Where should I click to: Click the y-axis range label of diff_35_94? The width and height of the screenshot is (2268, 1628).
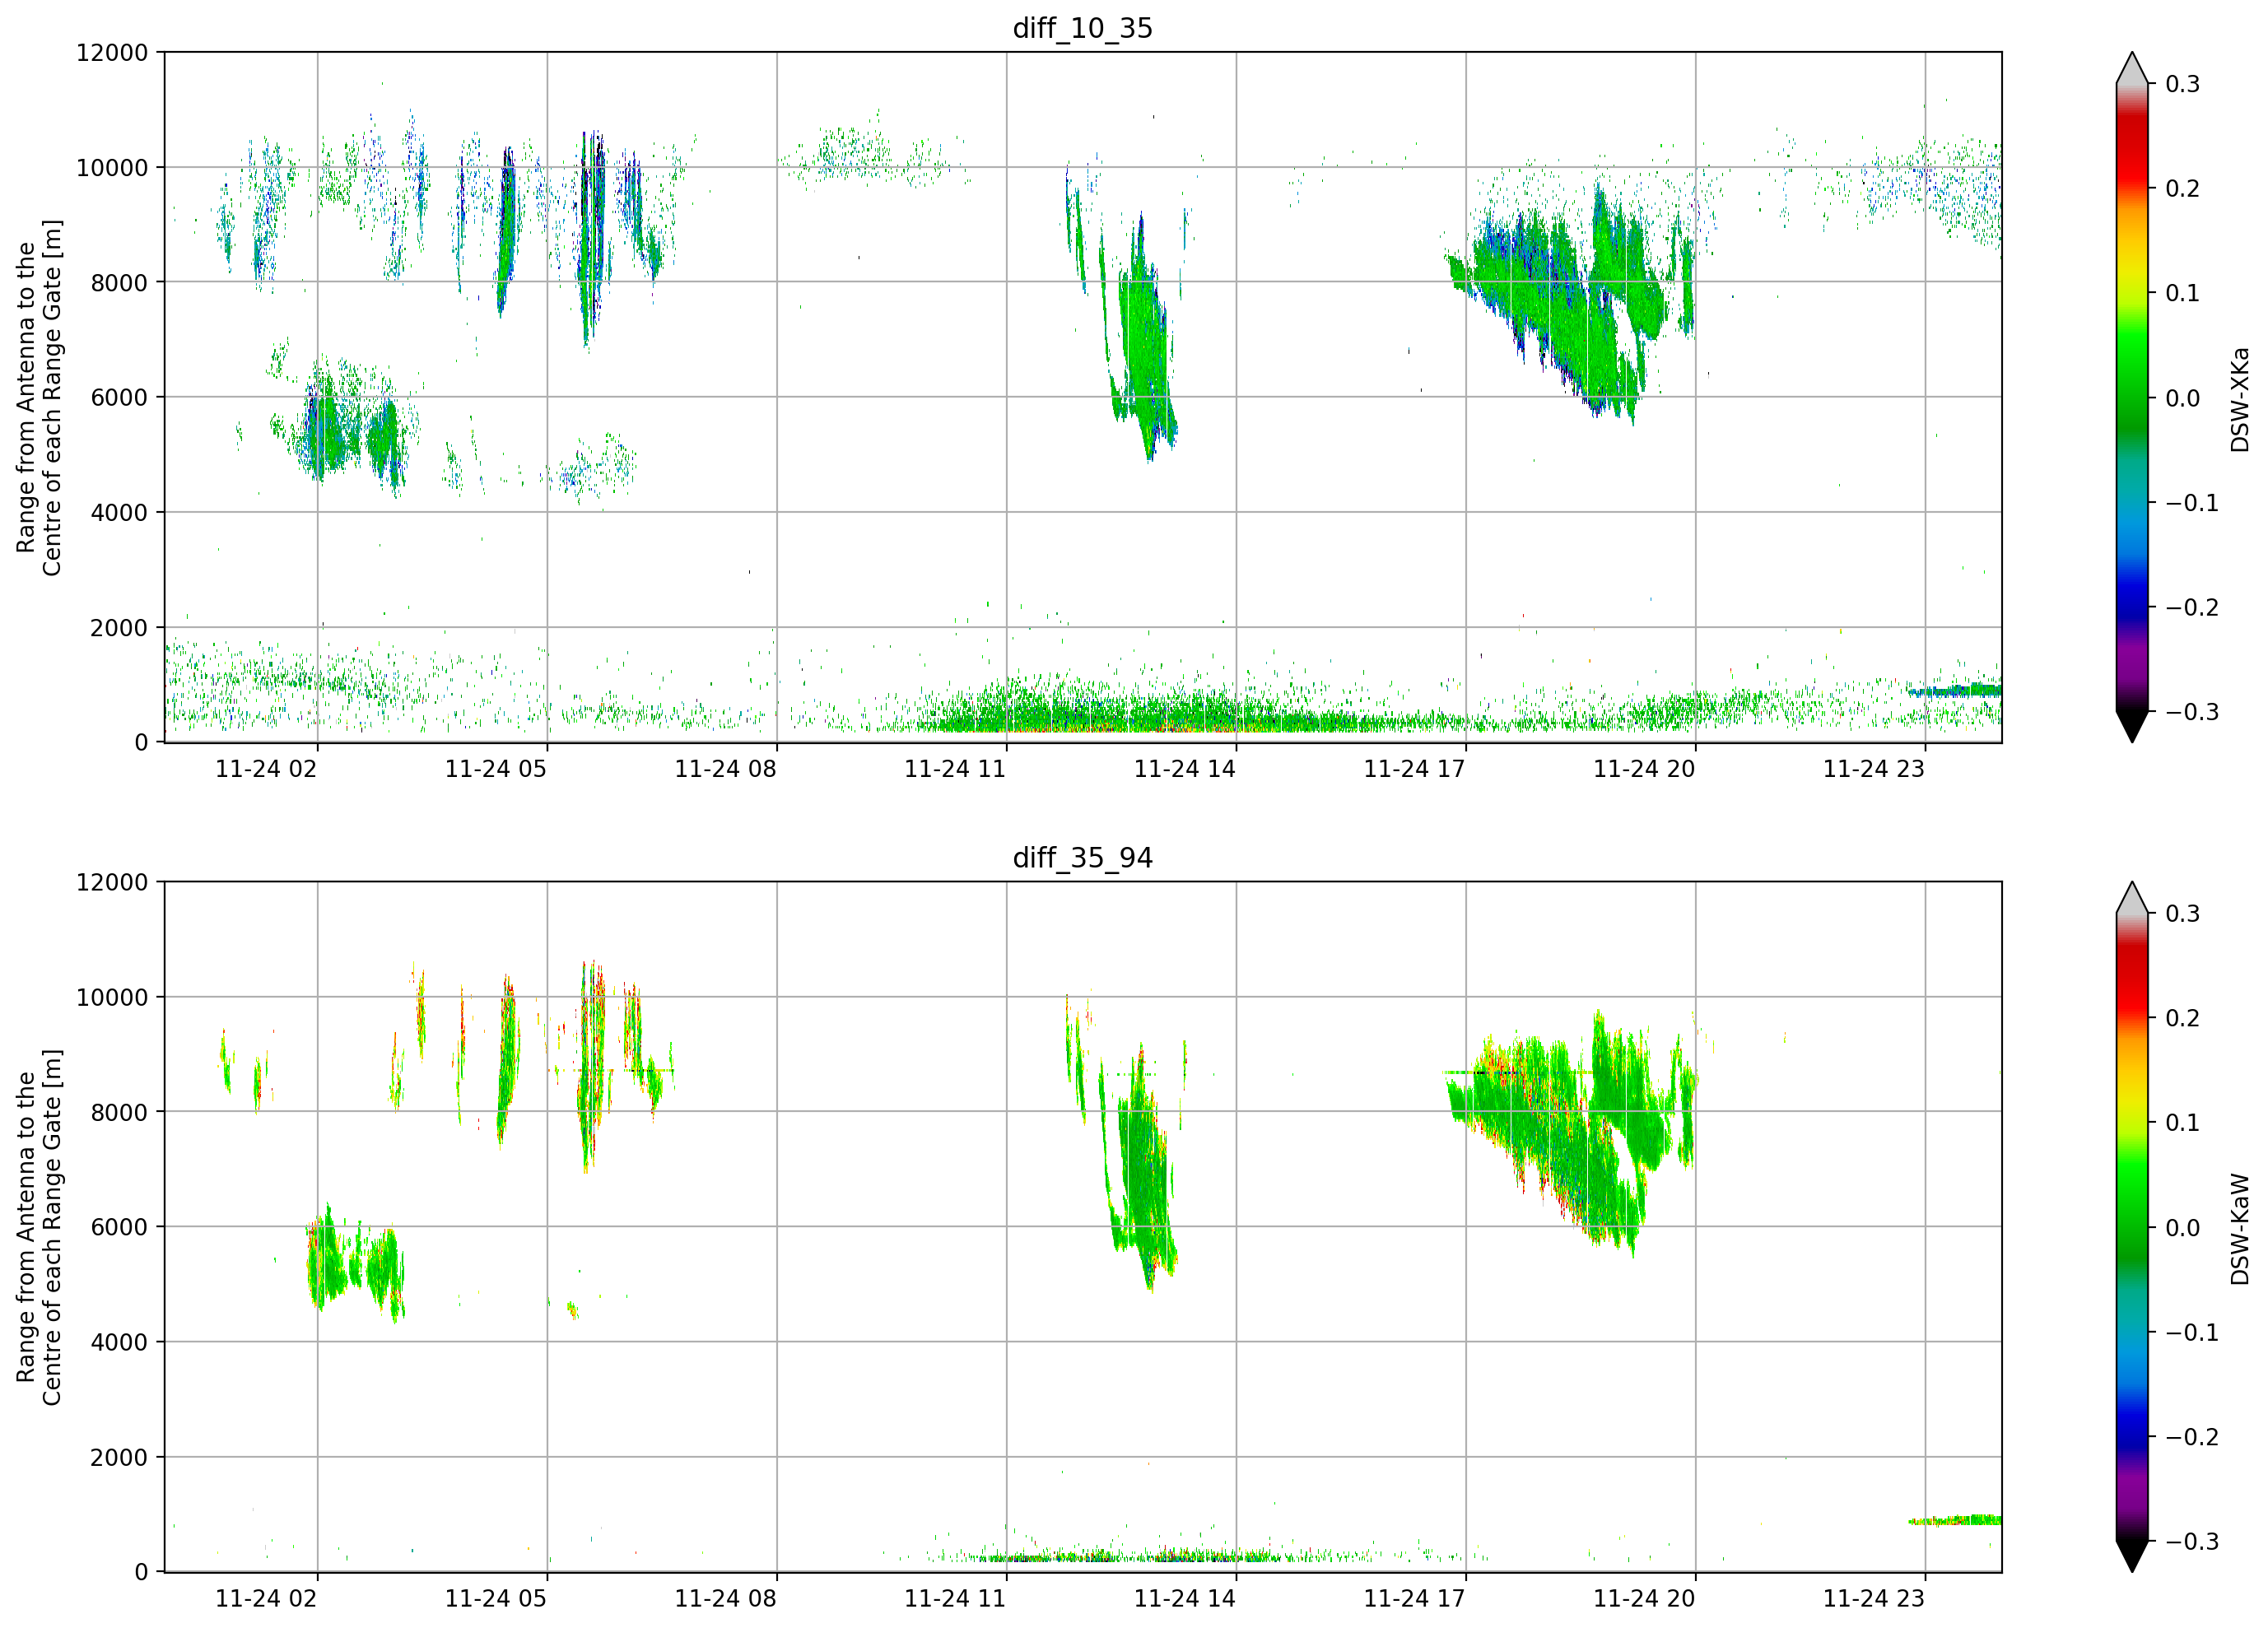pos(39,1227)
